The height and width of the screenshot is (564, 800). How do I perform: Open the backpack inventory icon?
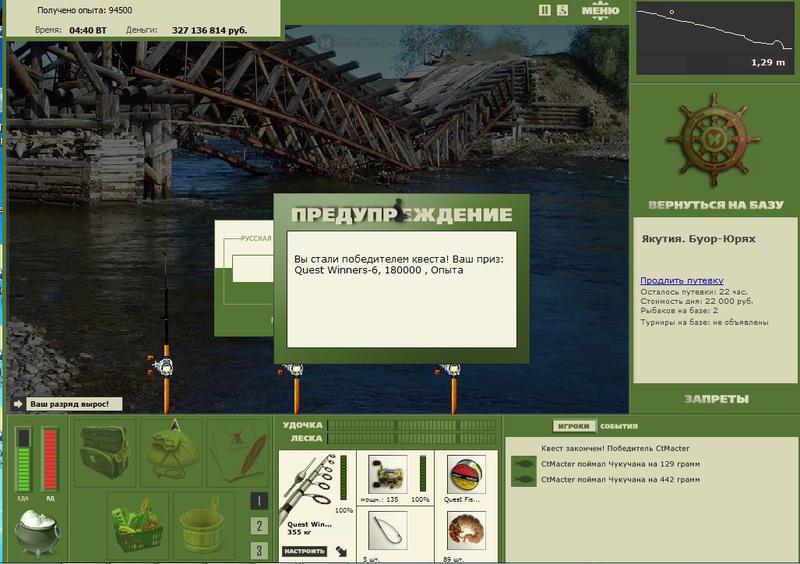(x=105, y=452)
